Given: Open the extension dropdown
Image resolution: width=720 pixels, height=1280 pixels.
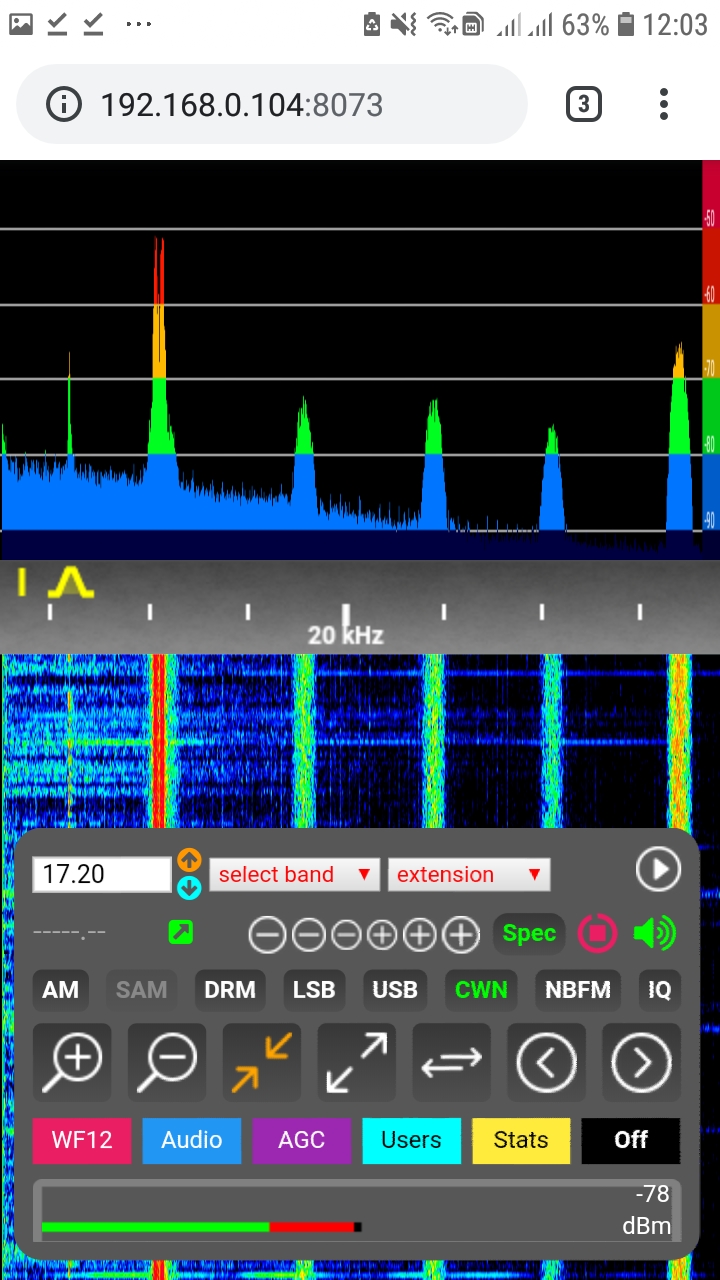Looking at the screenshot, I should click(469, 875).
